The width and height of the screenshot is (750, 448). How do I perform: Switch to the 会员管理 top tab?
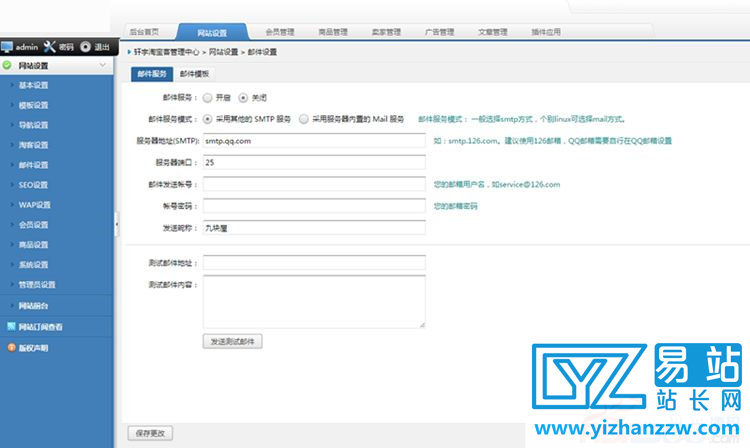pos(280,32)
